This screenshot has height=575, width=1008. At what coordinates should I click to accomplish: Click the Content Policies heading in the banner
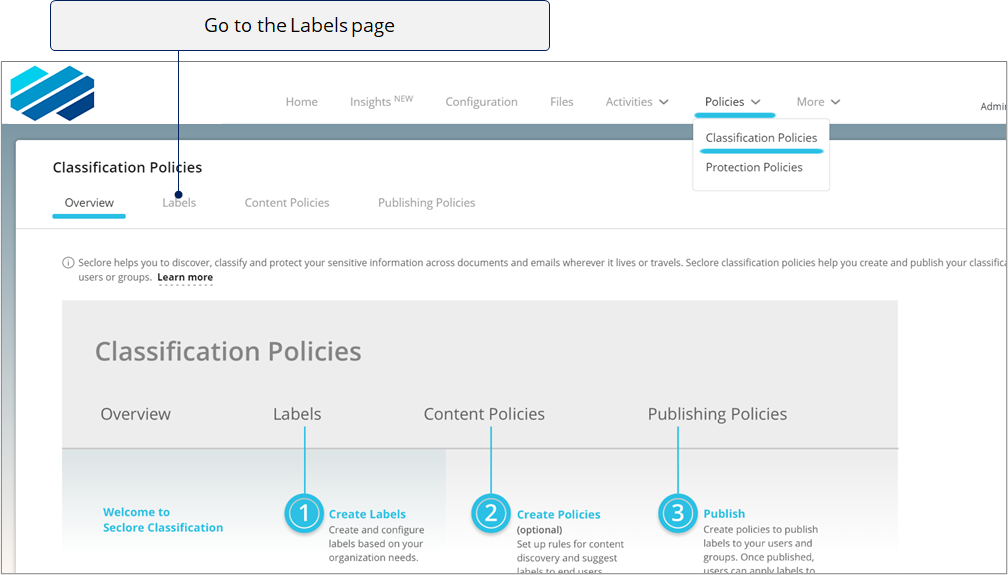[x=484, y=414]
